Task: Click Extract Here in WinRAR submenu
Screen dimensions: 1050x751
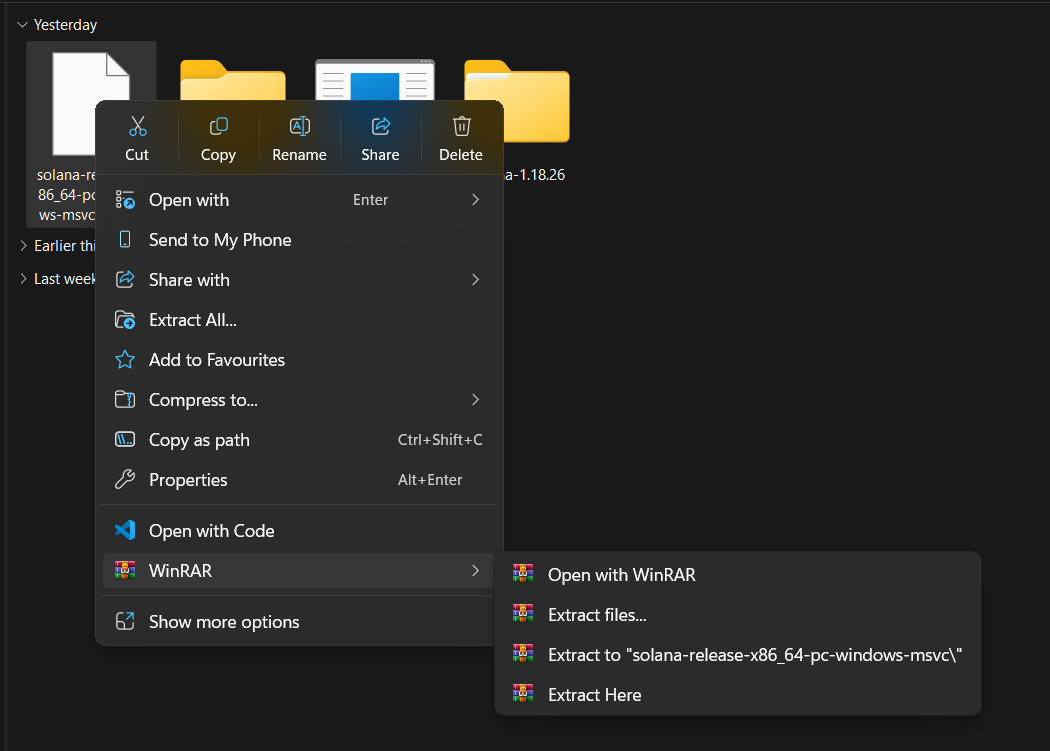Action: tap(594, 695)
